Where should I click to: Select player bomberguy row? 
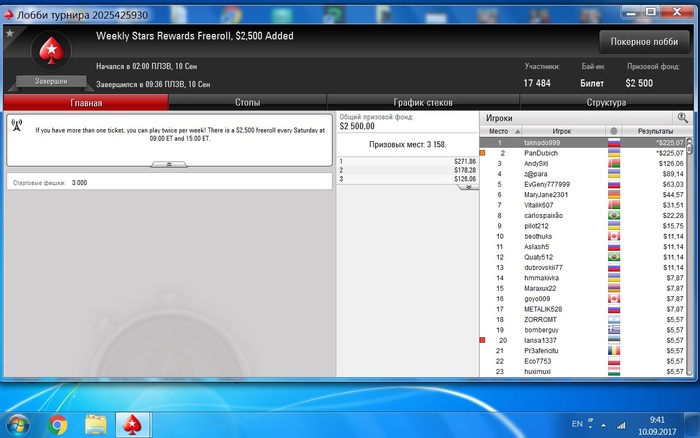[x=583, y=330]
